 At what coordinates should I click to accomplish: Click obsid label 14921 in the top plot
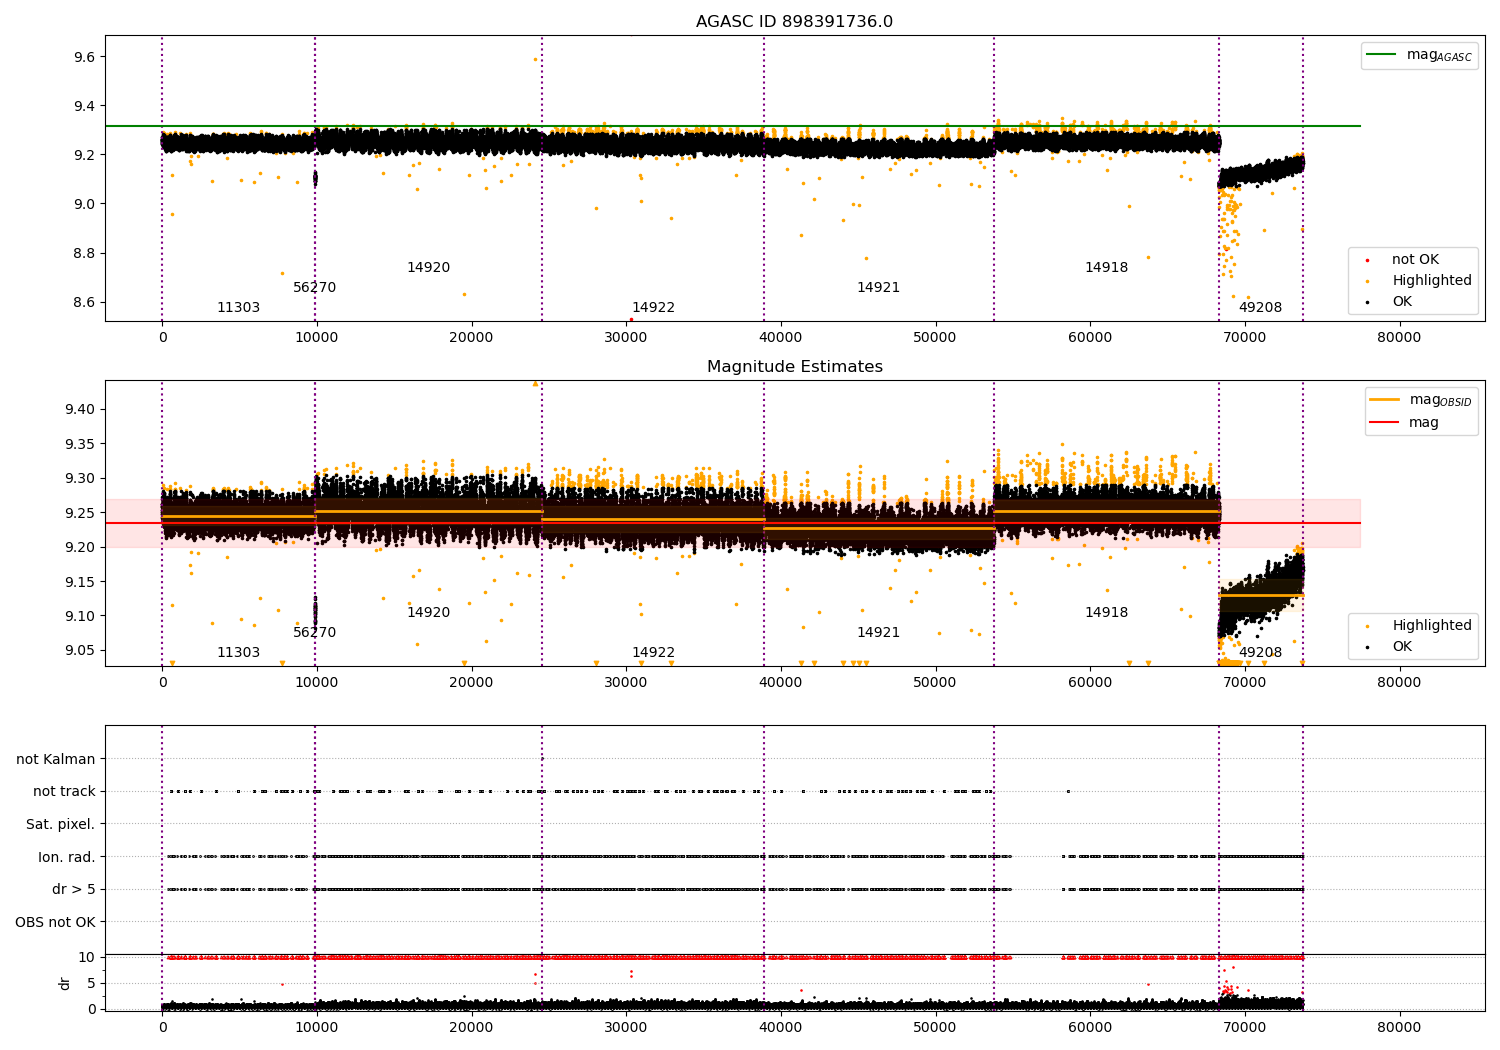[878, 288]
